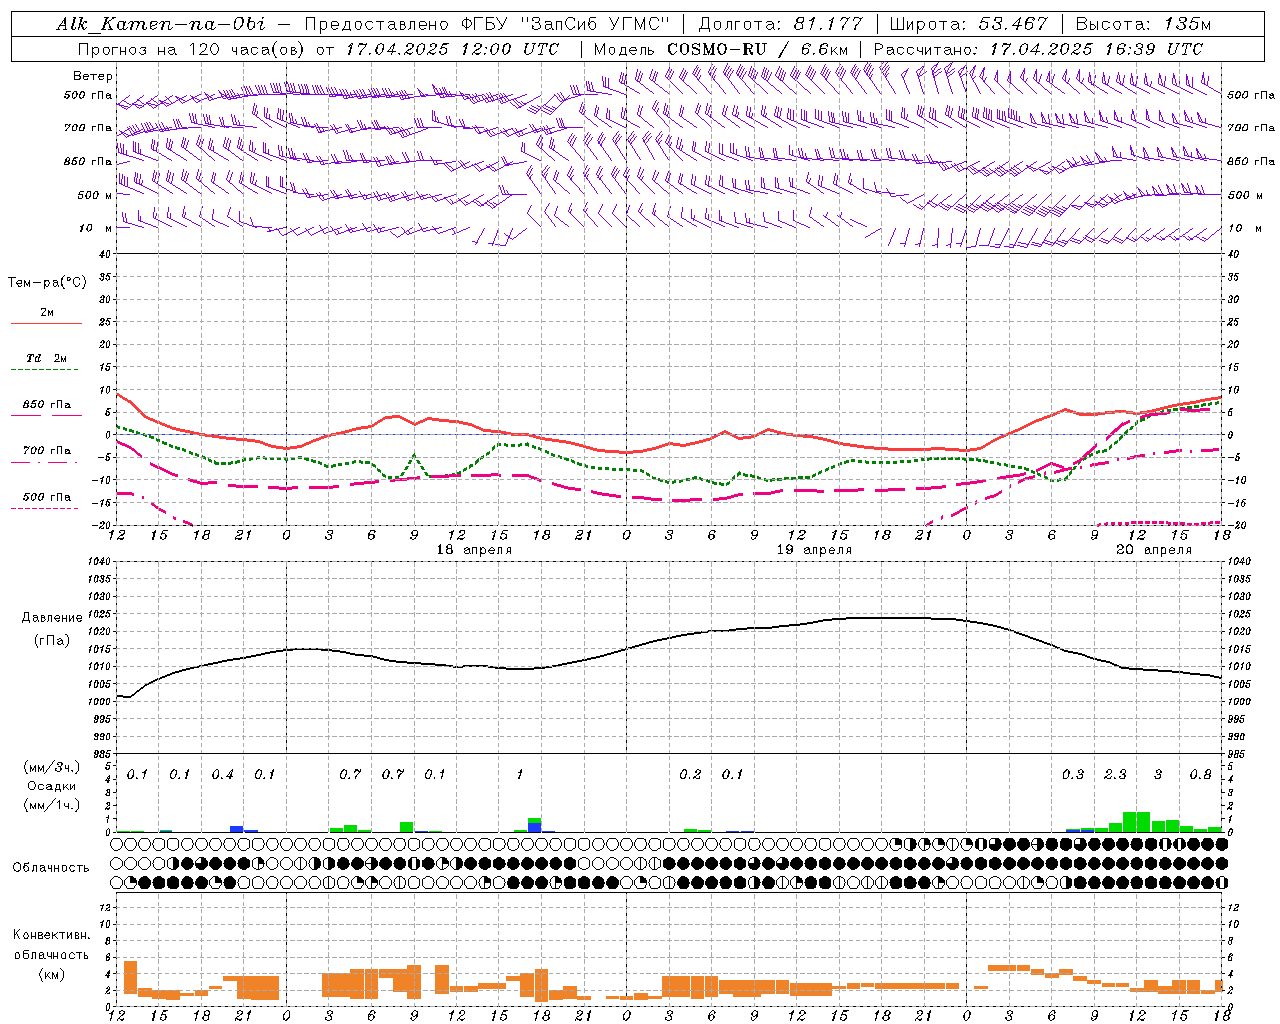Viewport: 1280px width, 1024px height.
Task: Click the 0.2 precipitation value
Action: (x=690, y=775)
